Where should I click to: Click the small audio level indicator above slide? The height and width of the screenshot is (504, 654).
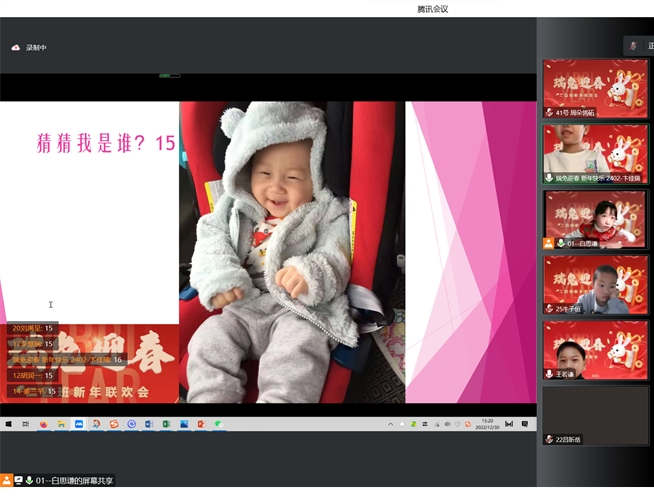point(170,76)
